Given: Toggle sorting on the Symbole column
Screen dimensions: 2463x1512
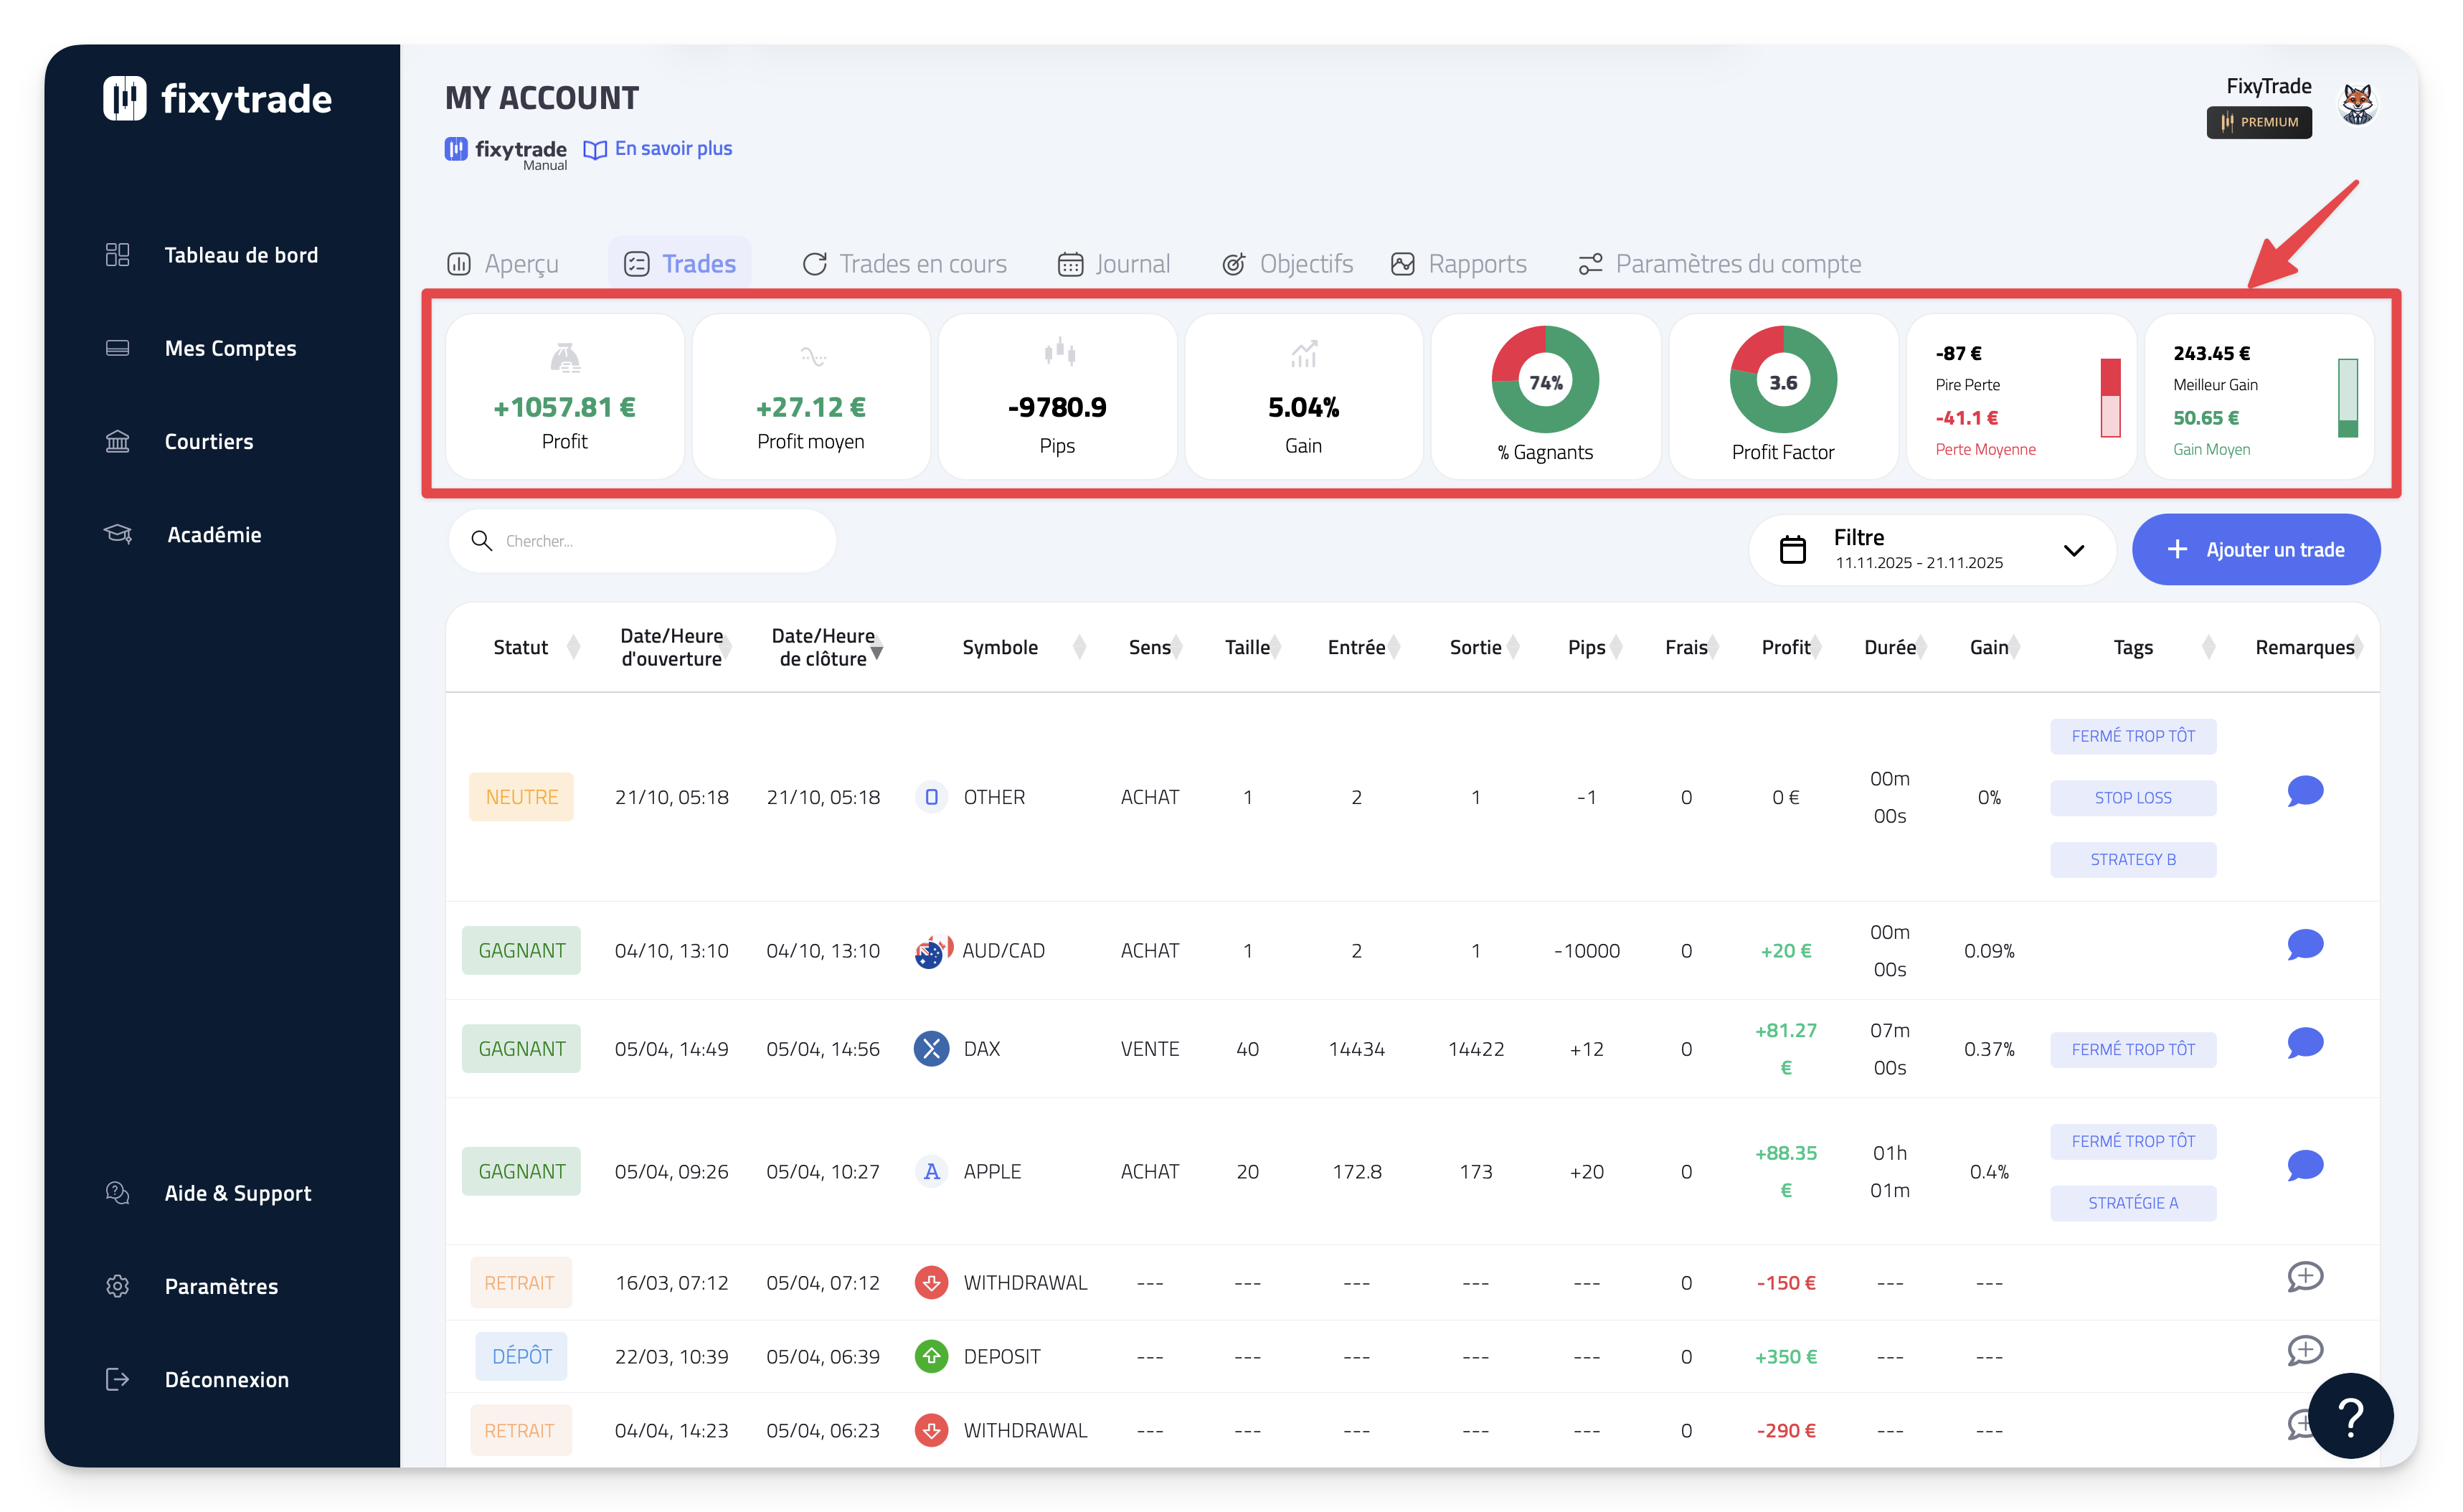Looking at the screenshot, I should [1079, 647].
